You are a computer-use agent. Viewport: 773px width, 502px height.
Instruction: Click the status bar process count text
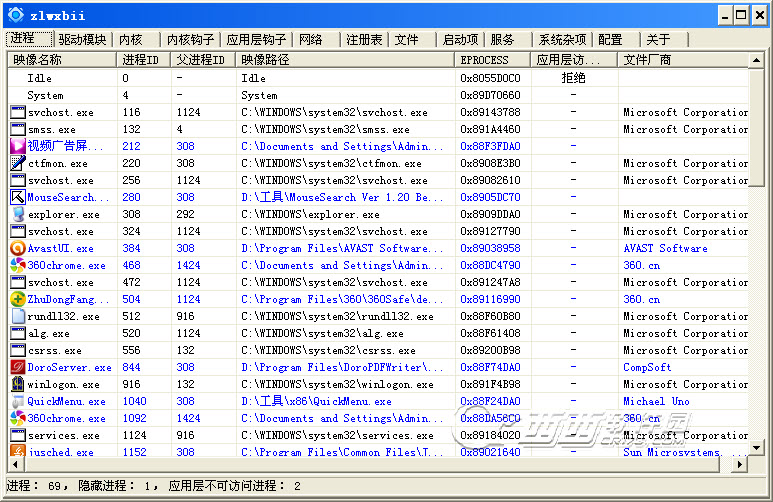click(37, 486)
